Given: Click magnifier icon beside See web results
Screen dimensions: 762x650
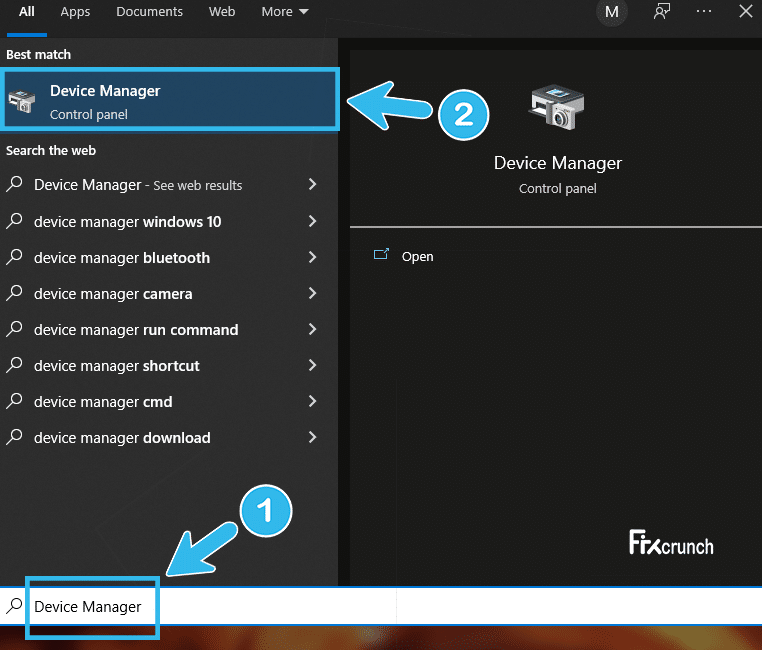Looking at the screenshot, I should [x=14, y=184].
